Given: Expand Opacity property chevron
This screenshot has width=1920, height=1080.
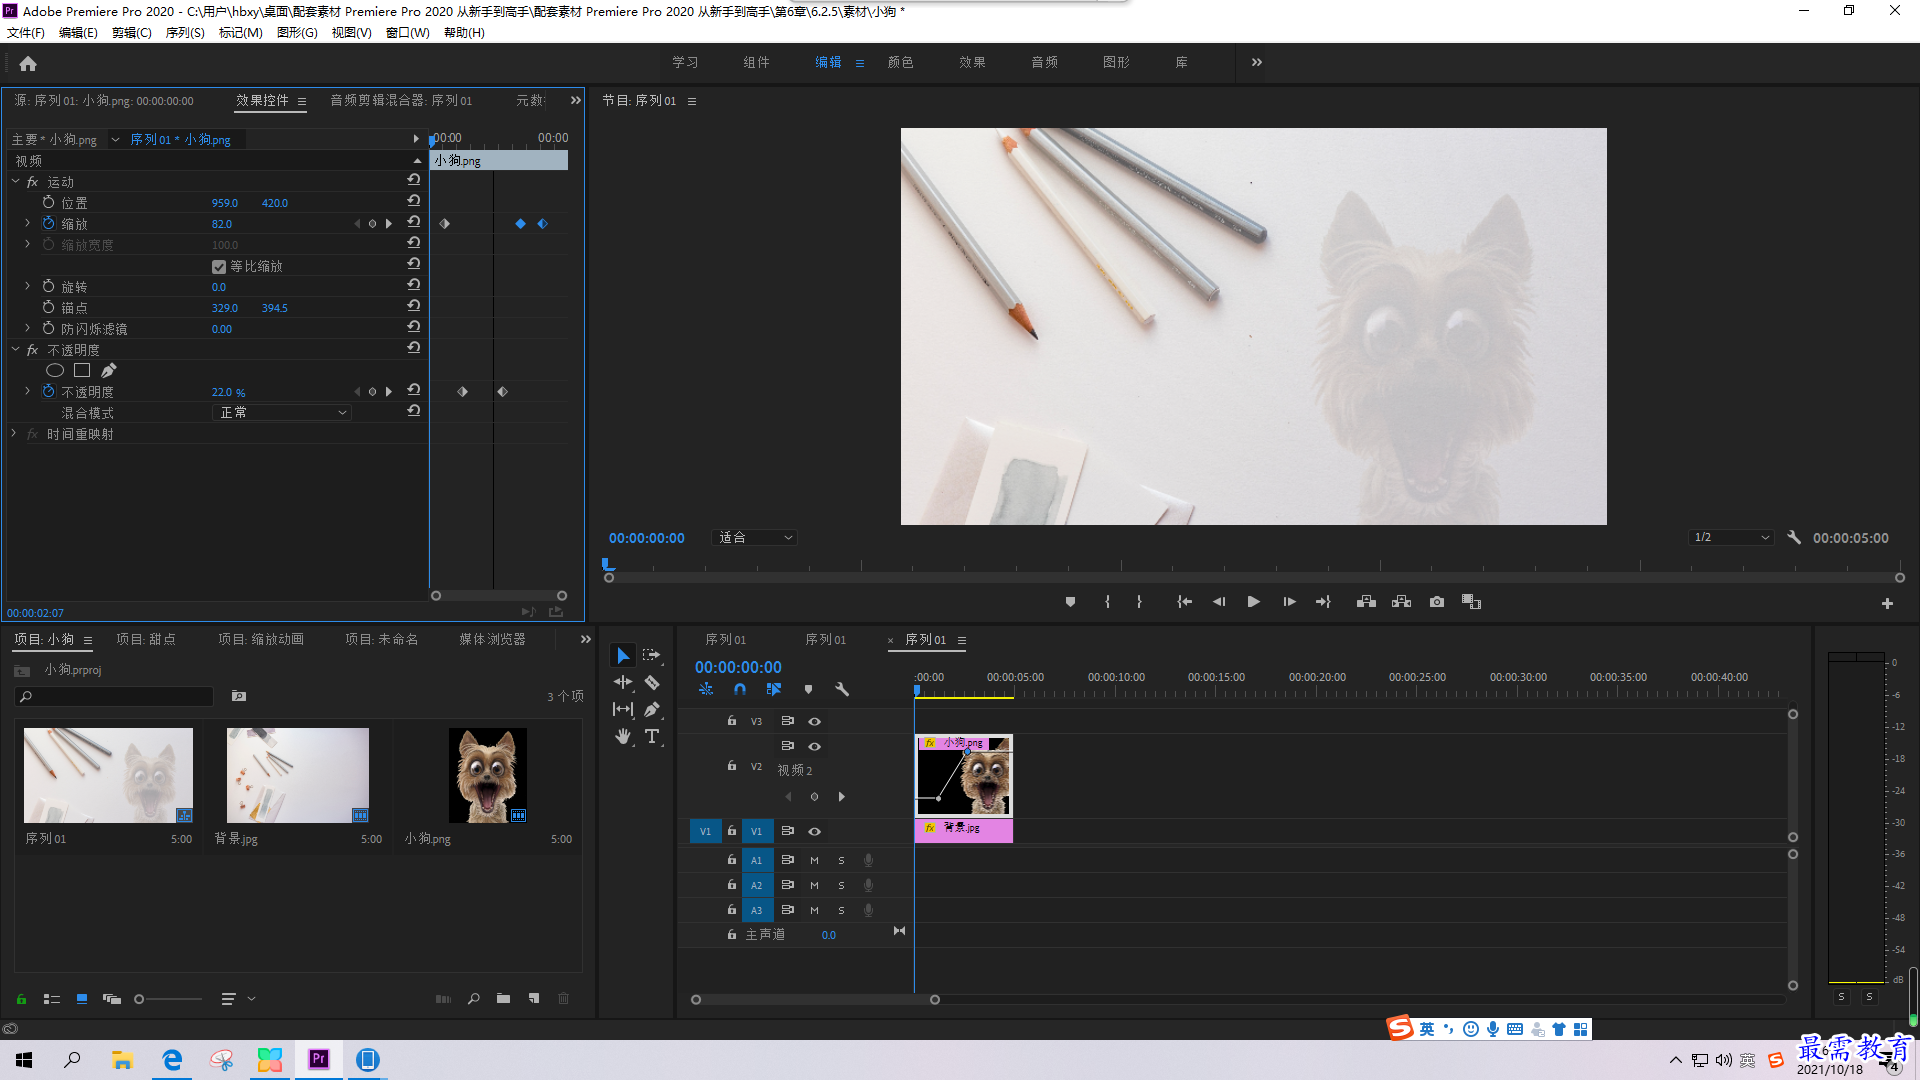Looking at the screenshot, I should (x=27, y=391).
